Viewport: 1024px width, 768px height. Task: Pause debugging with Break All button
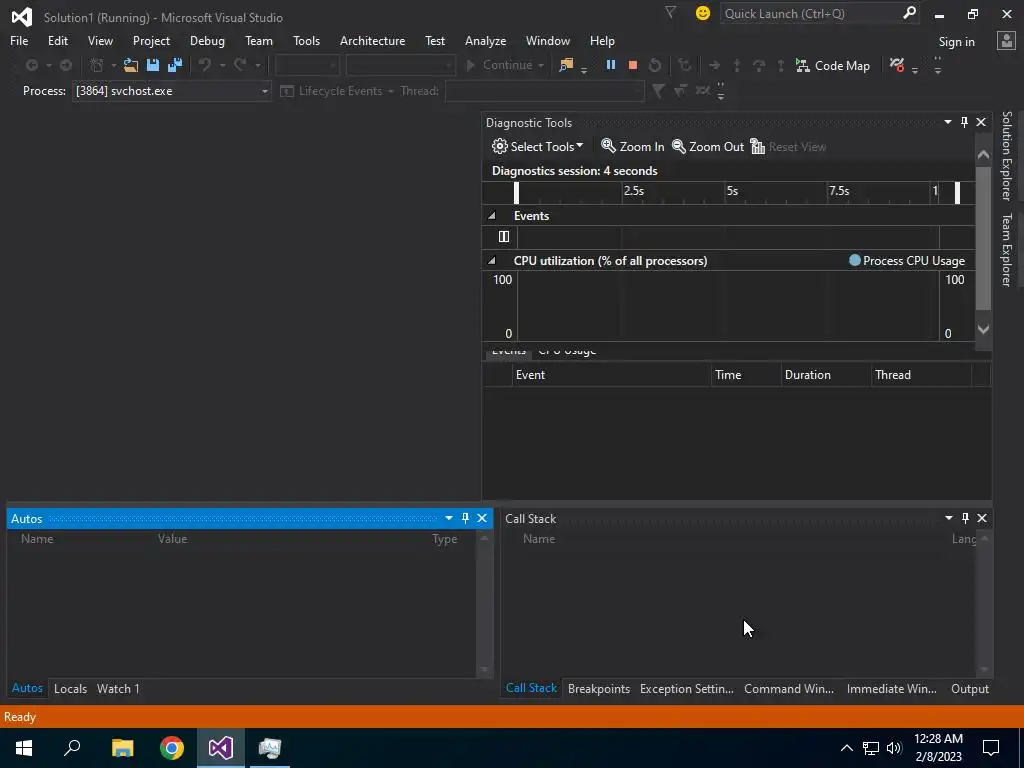[x=611, y=65]
